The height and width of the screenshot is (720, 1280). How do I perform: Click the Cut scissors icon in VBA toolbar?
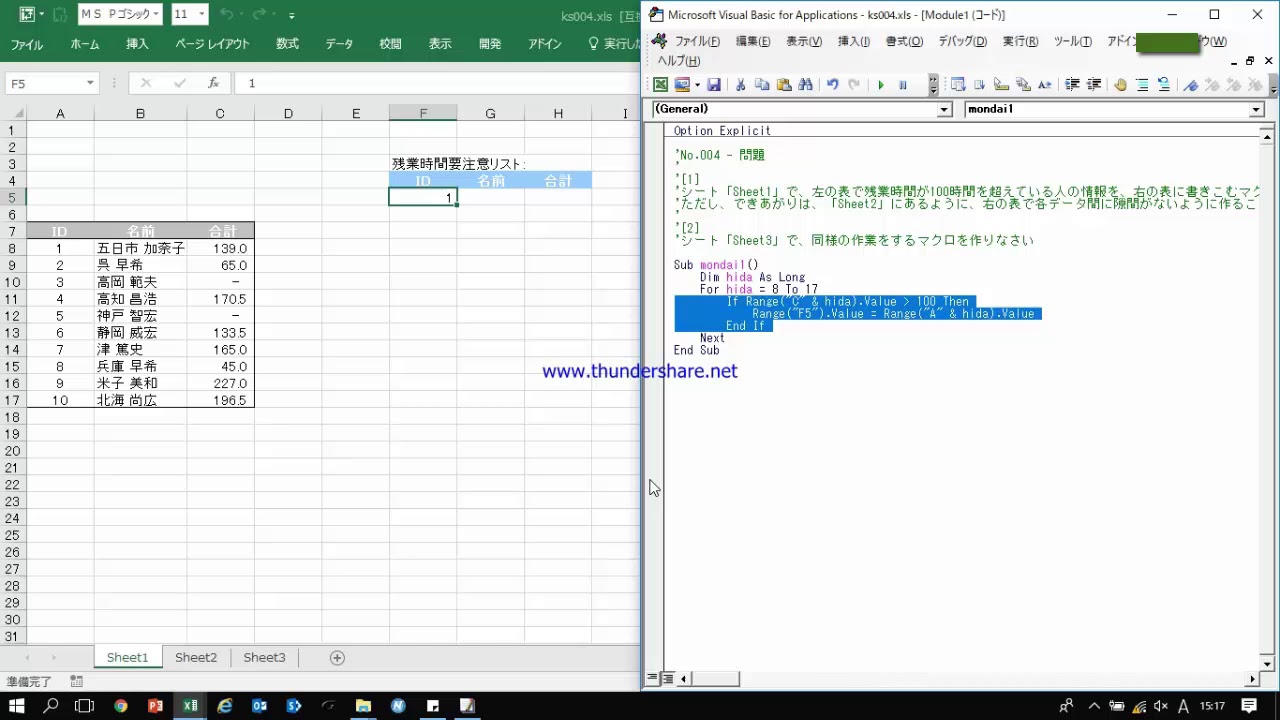(741, 85)
